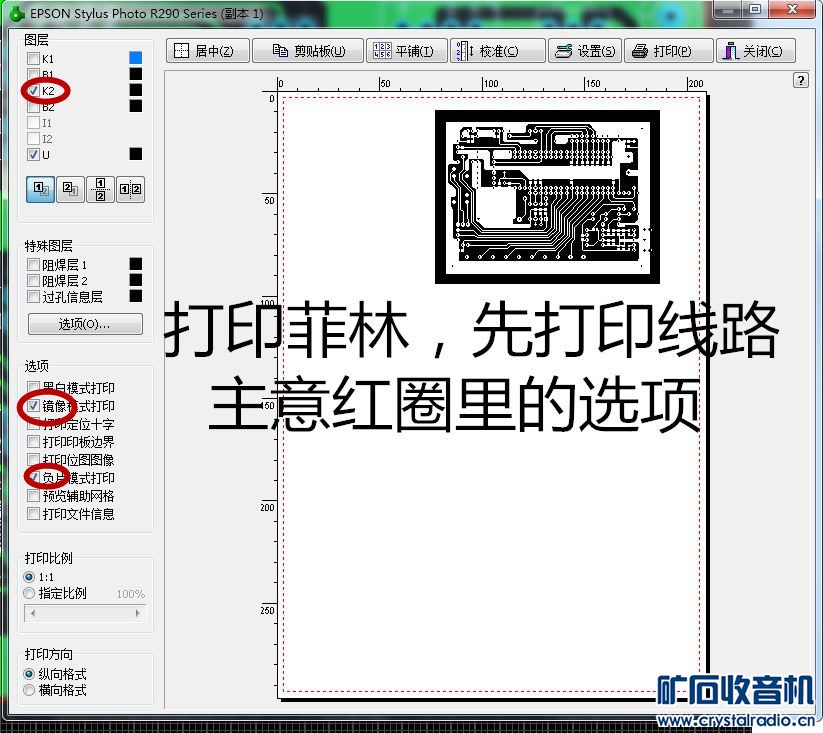Click the application icon in title bar
The width and height of the screenshot is (823, 733).
[x=17, y=14]
